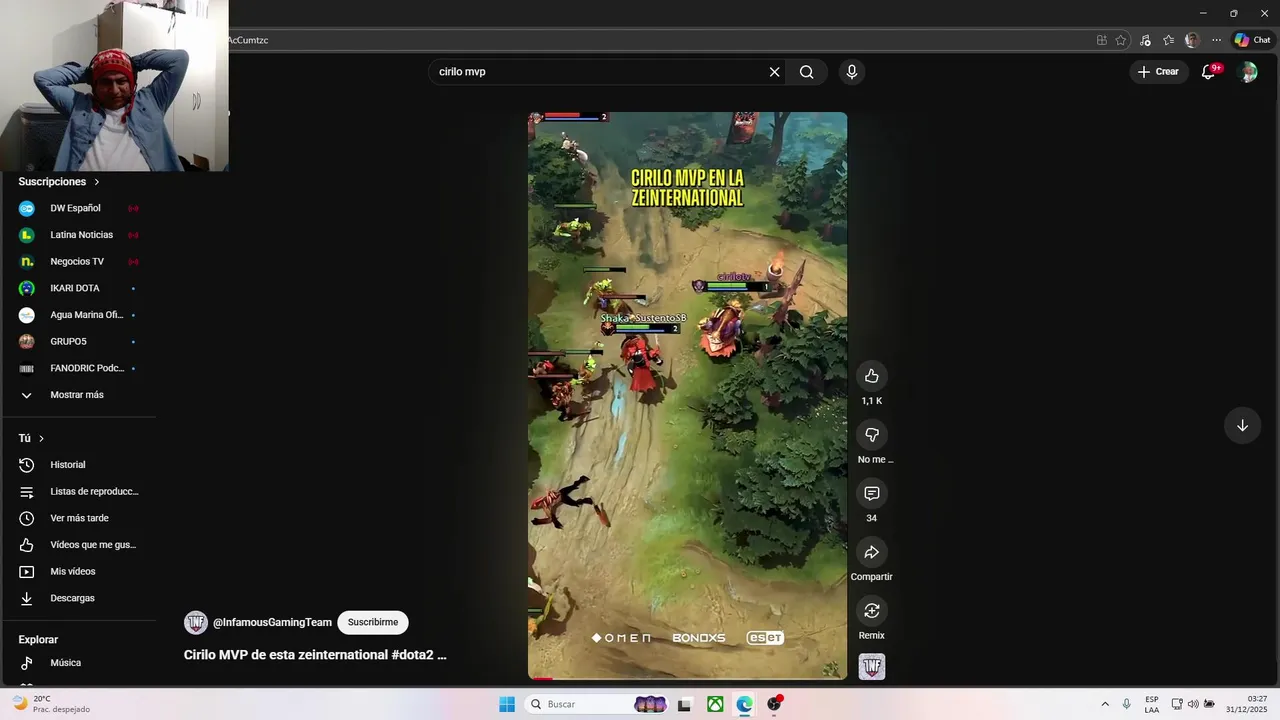1280x720 pixels.
Task: Expand the Tú section
Action: [32, 438]
